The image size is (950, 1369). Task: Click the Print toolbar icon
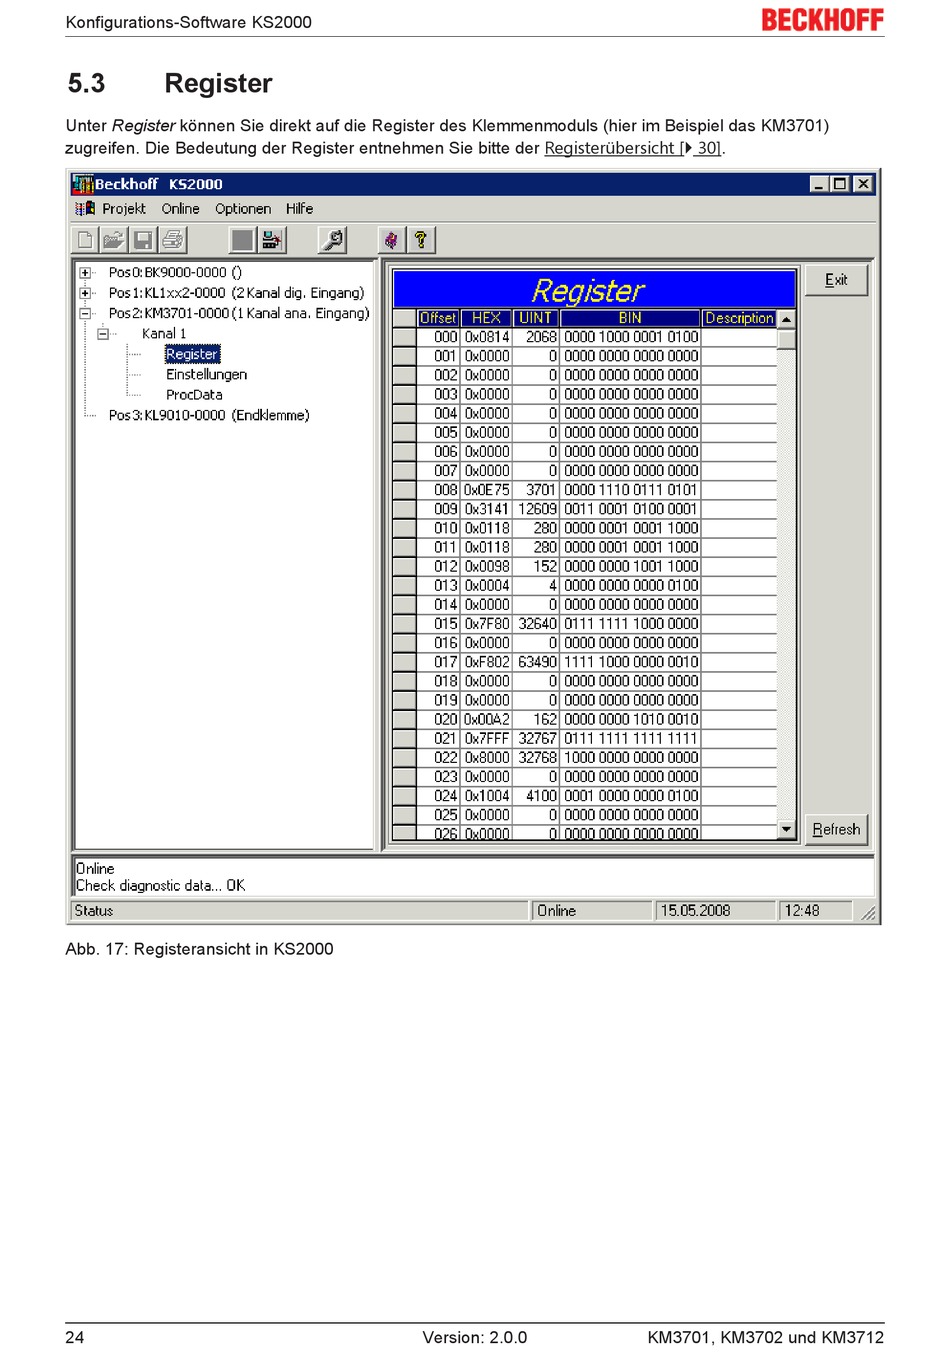[172, 240]
